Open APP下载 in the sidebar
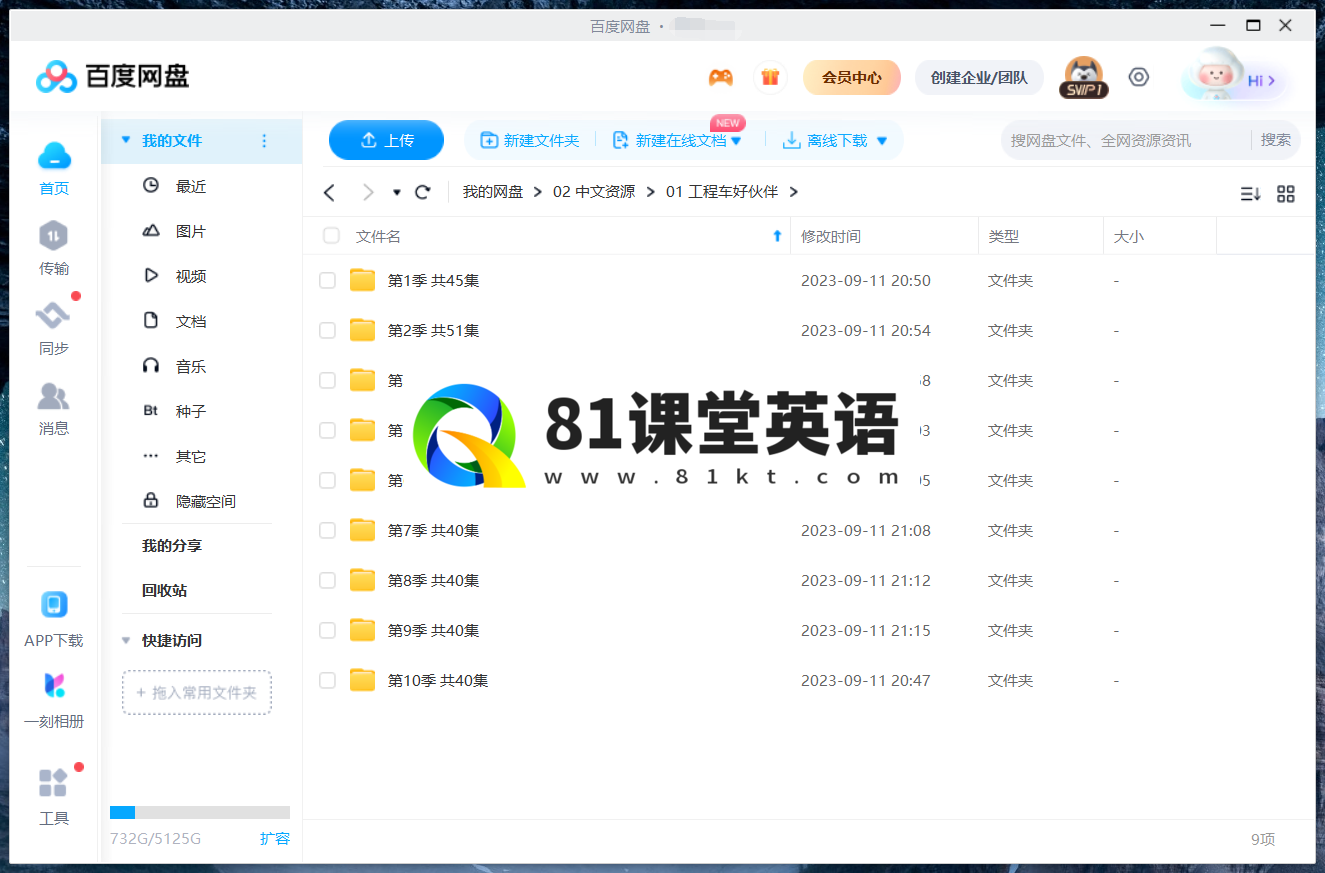Screen dimensions: 1325x873 pyautogui.click(x=54, y=619)
